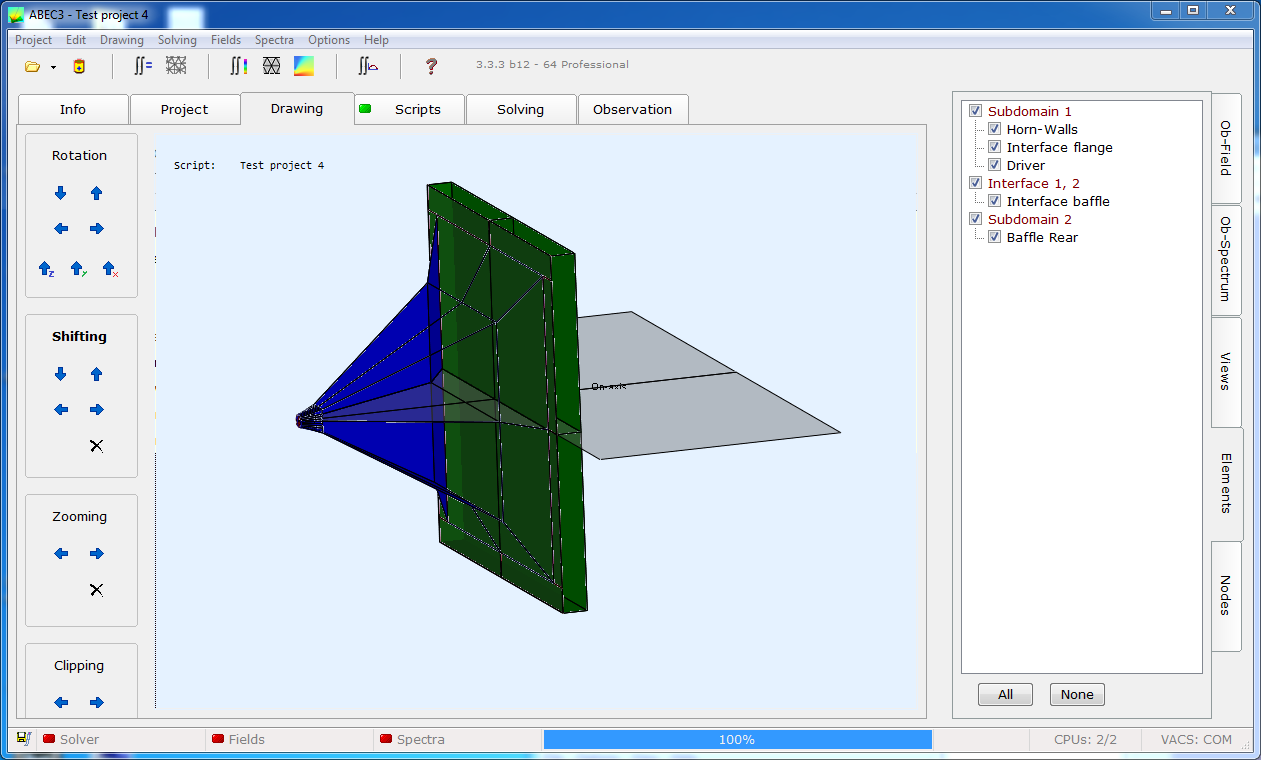Toggle Interface 1, 2 checkbox

coord(976,183)
